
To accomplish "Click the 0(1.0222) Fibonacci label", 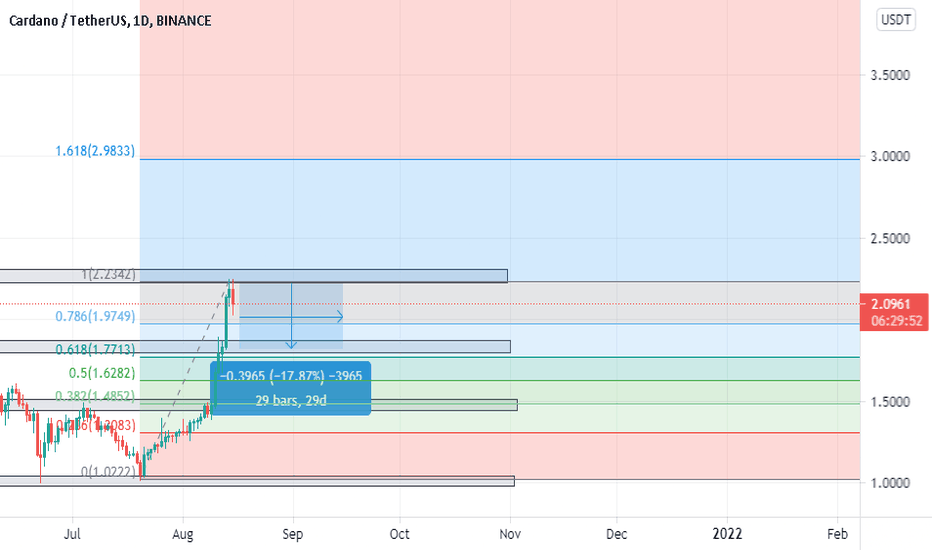I will click(x=108, y=472).
